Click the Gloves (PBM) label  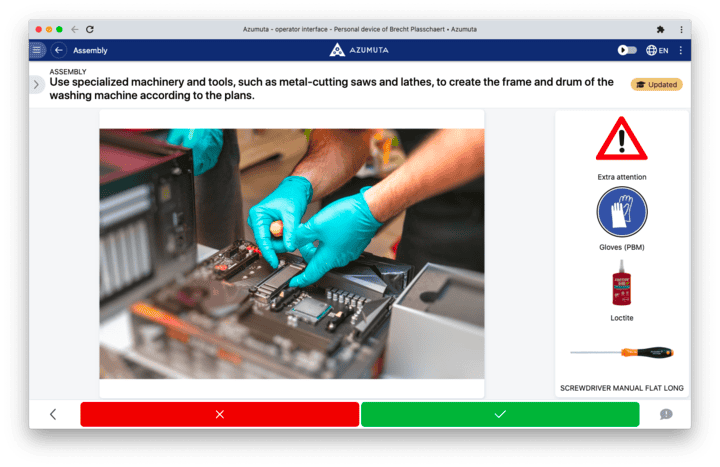tap(622, 247)
